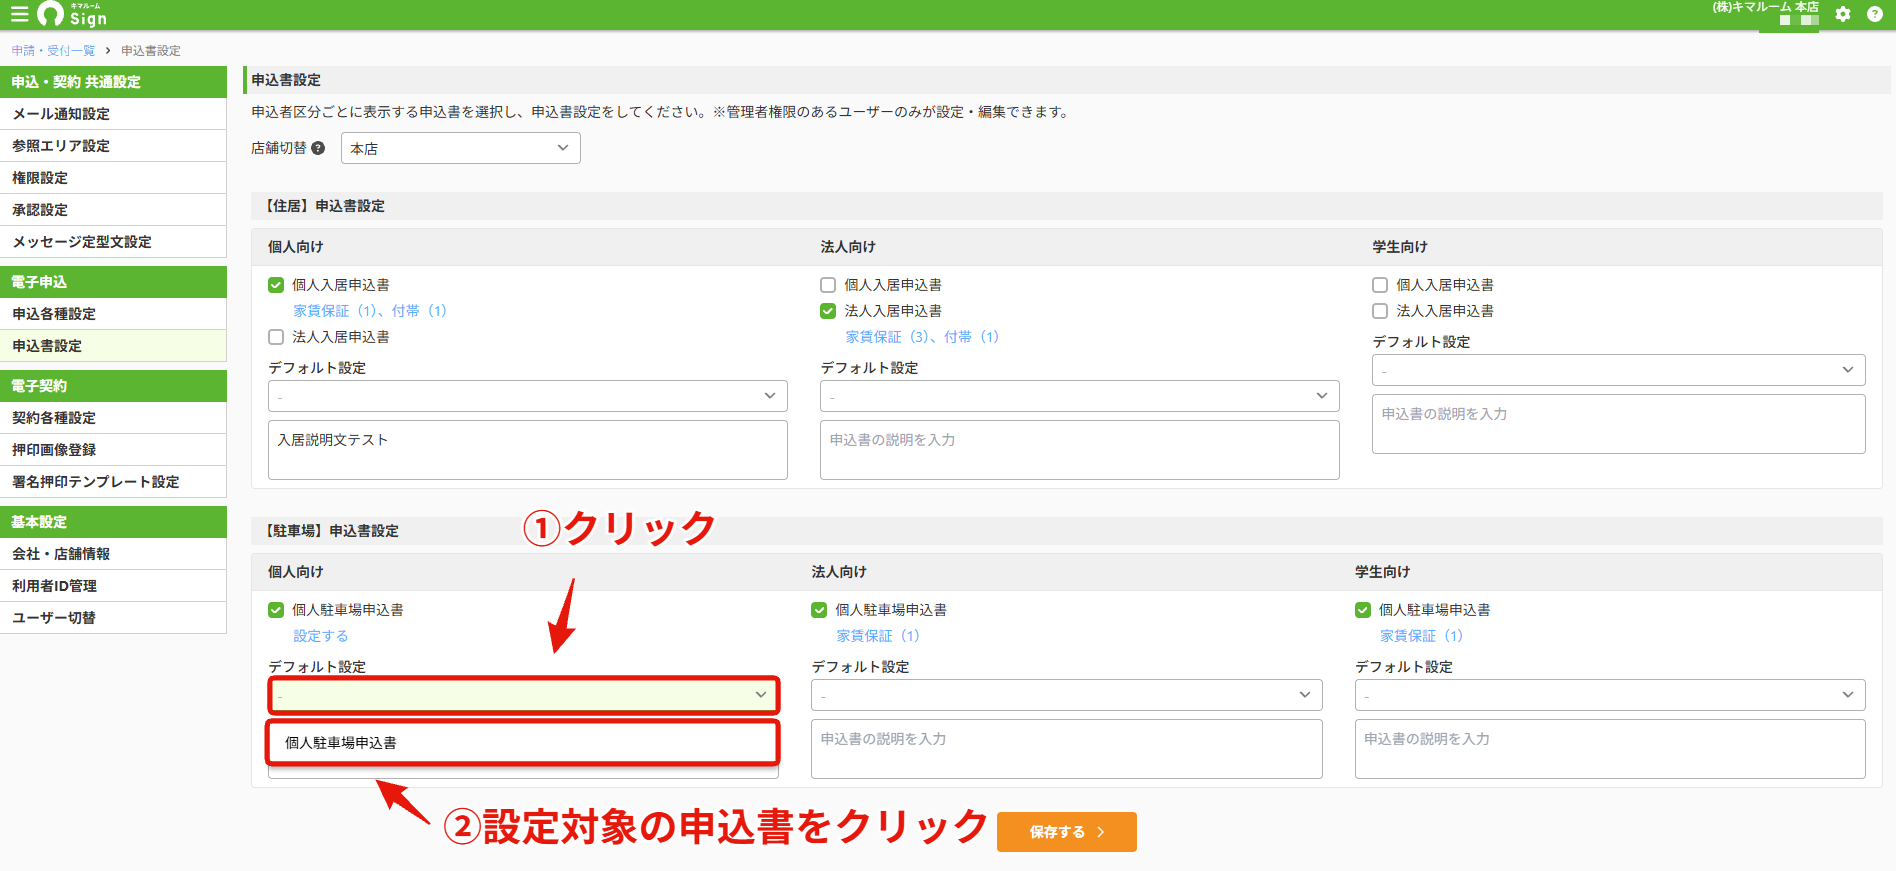Open the settings gear icon
1896x871 pixels.
coord(1843,14)
